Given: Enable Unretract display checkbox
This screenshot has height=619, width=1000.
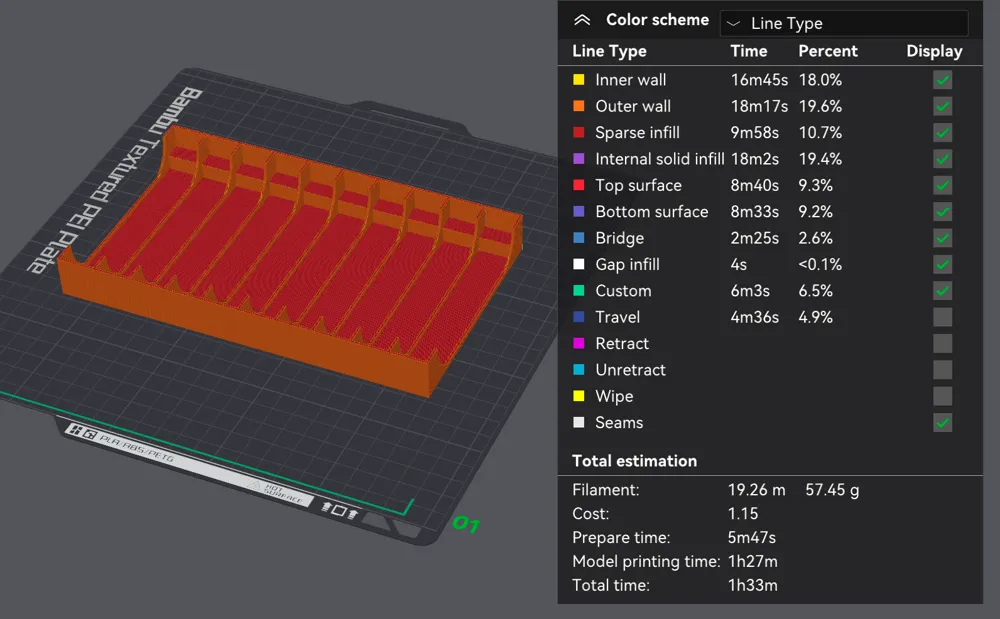Looking at the screenshot, I should pos(943,370).
